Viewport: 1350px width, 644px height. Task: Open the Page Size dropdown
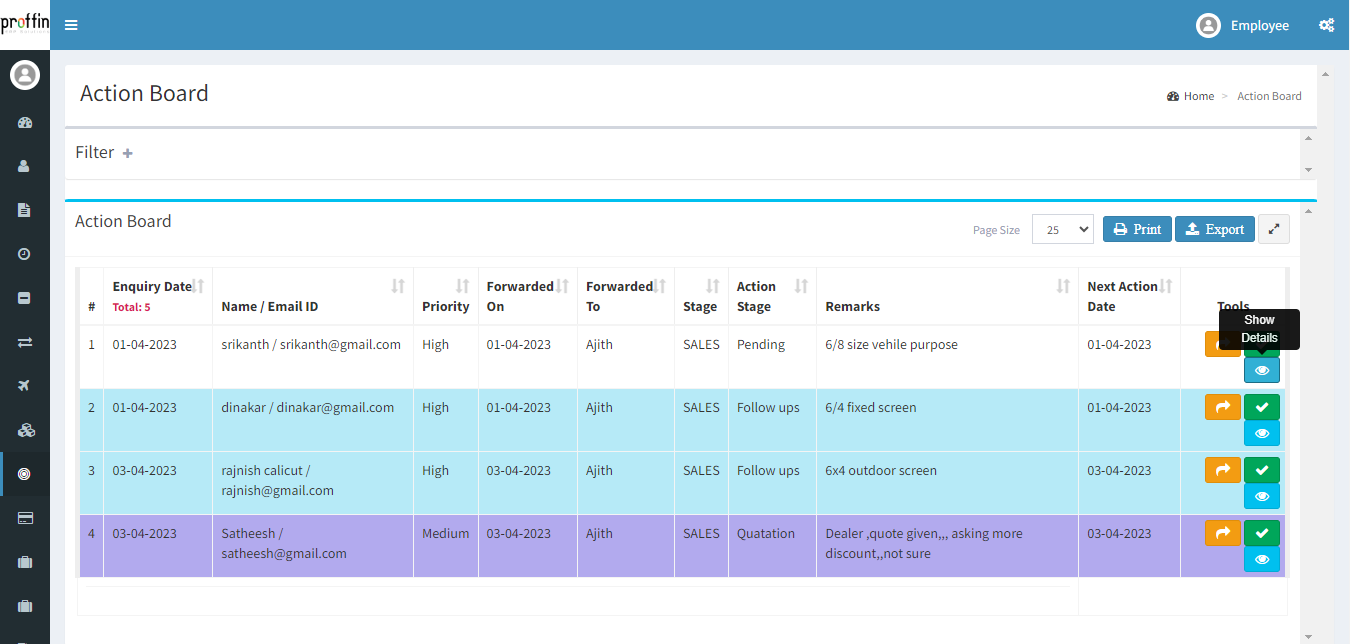(1063, 229)
